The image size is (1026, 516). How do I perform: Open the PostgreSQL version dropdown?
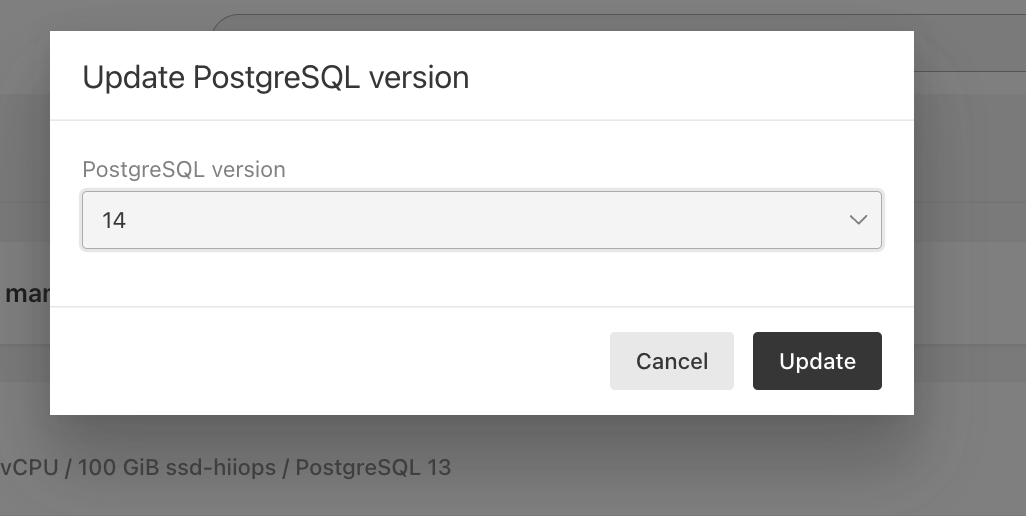pos(481,220)
